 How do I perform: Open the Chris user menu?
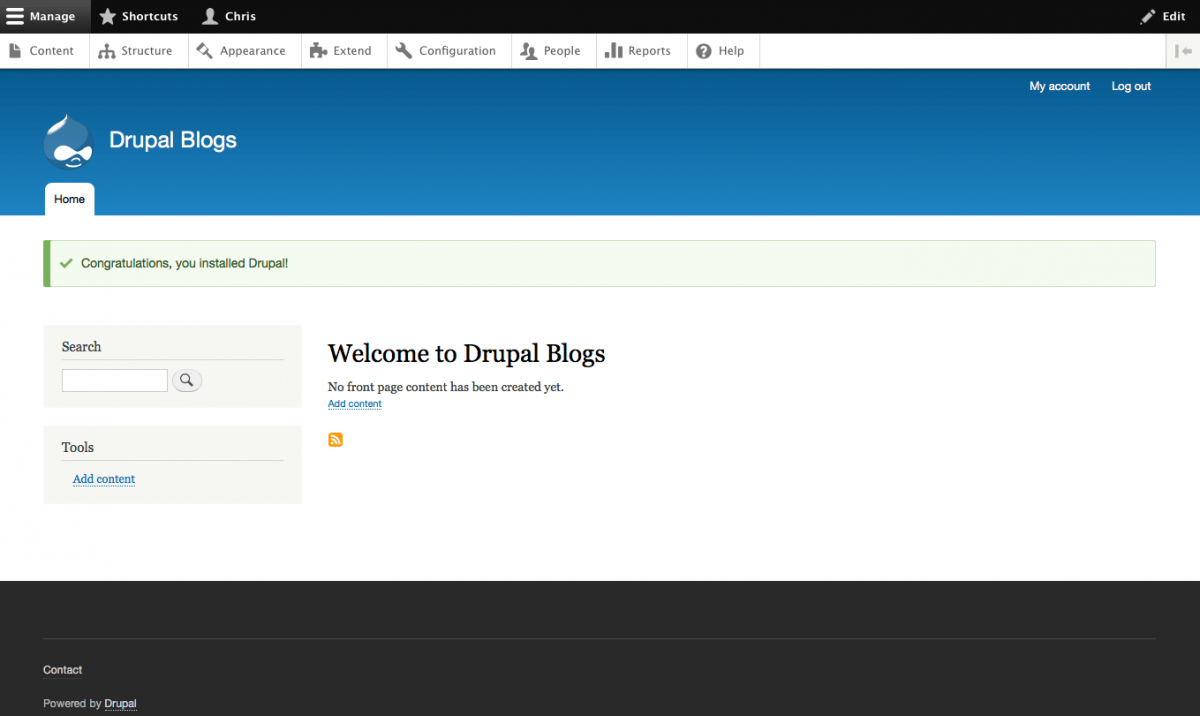tap(229, 16)
